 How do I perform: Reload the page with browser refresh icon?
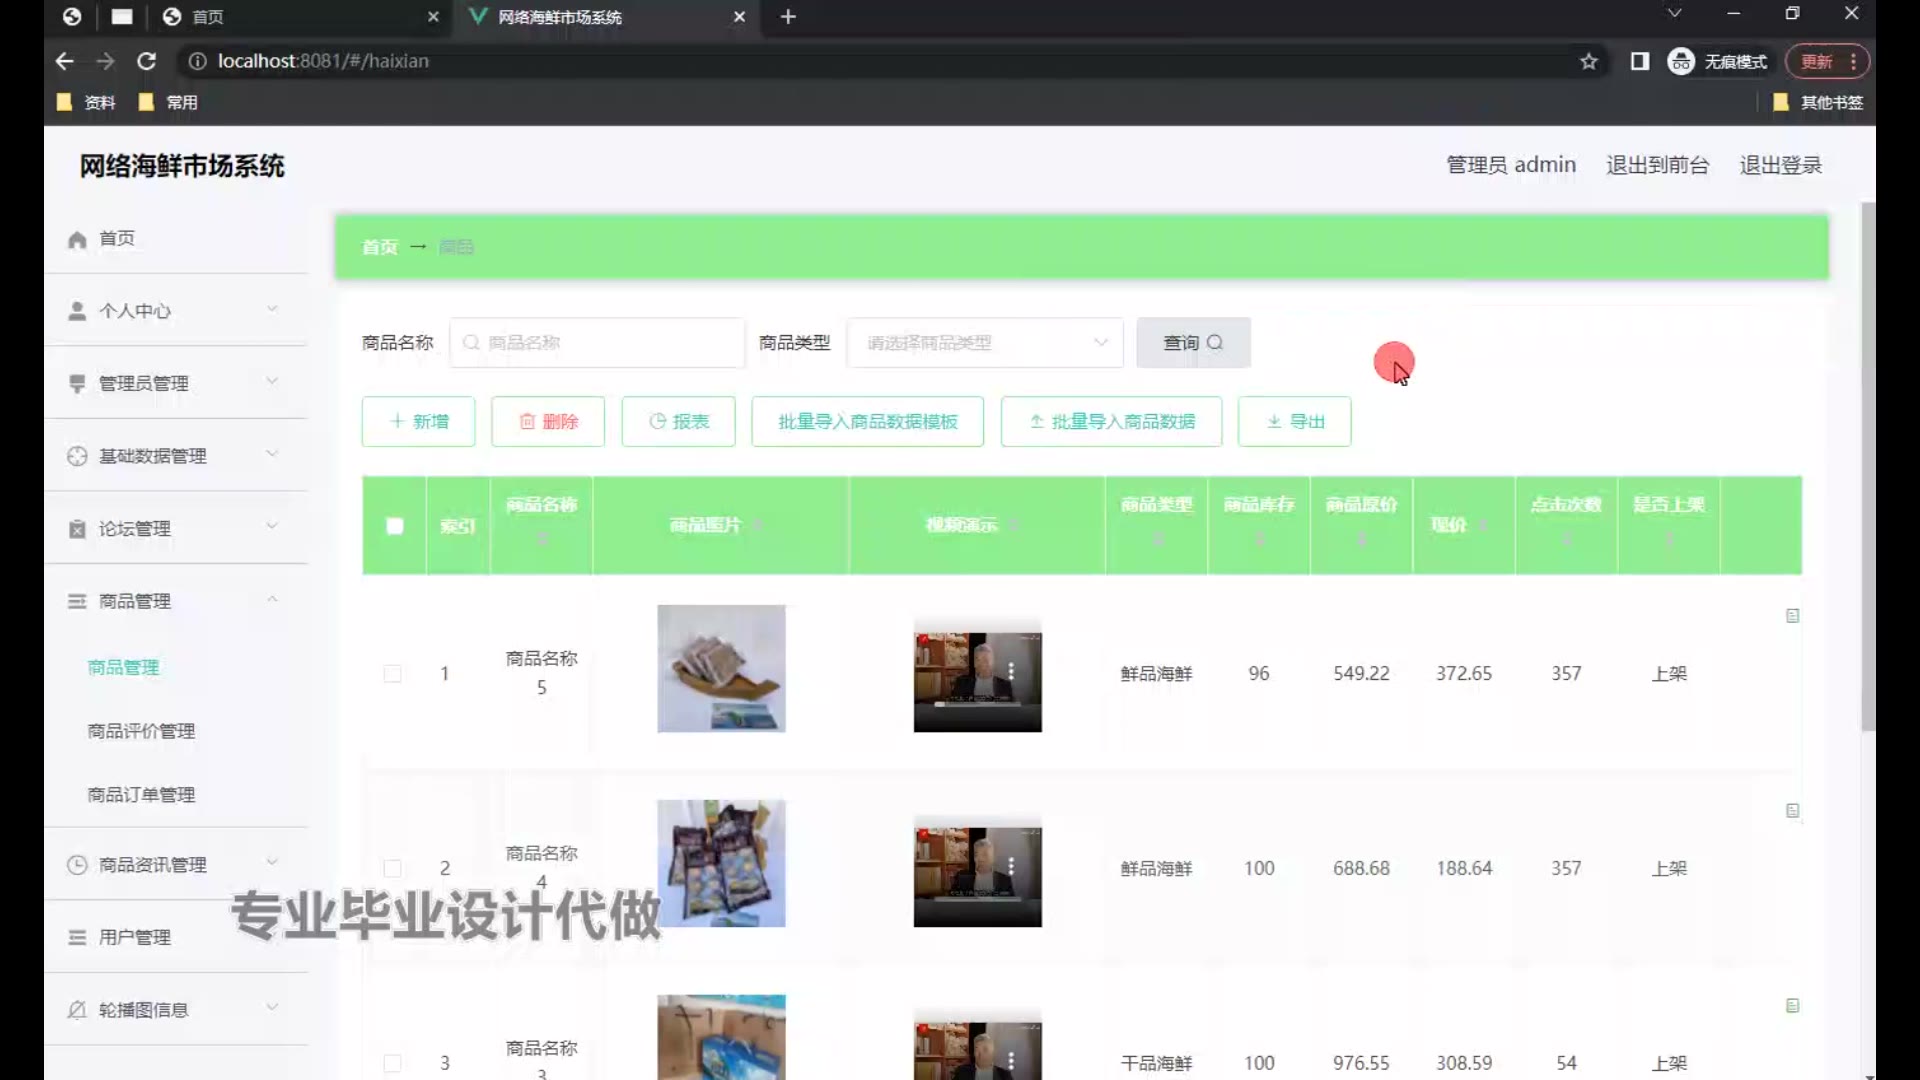[x=146, y=62]
